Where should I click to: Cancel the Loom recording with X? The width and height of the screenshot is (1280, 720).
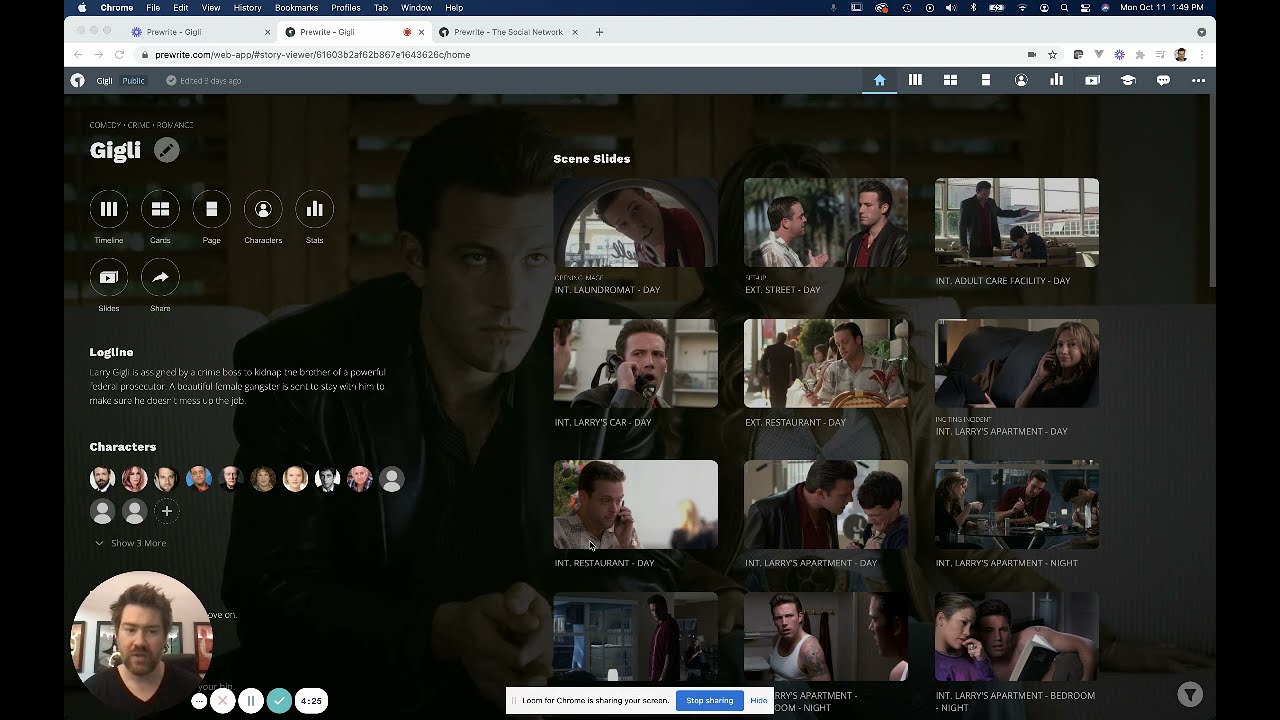[x=223, y=701]
